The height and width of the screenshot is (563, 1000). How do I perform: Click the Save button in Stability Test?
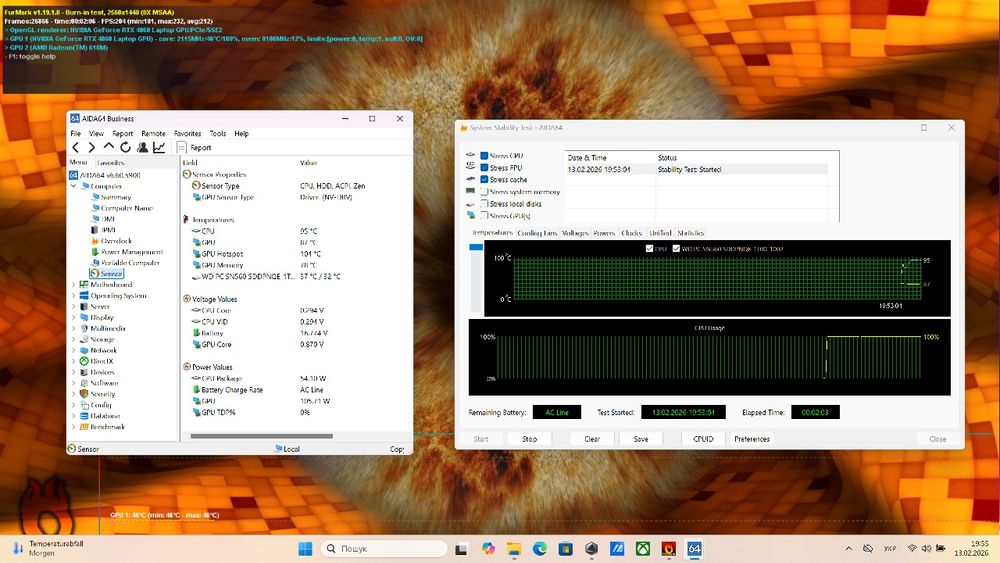pos(641,439)
